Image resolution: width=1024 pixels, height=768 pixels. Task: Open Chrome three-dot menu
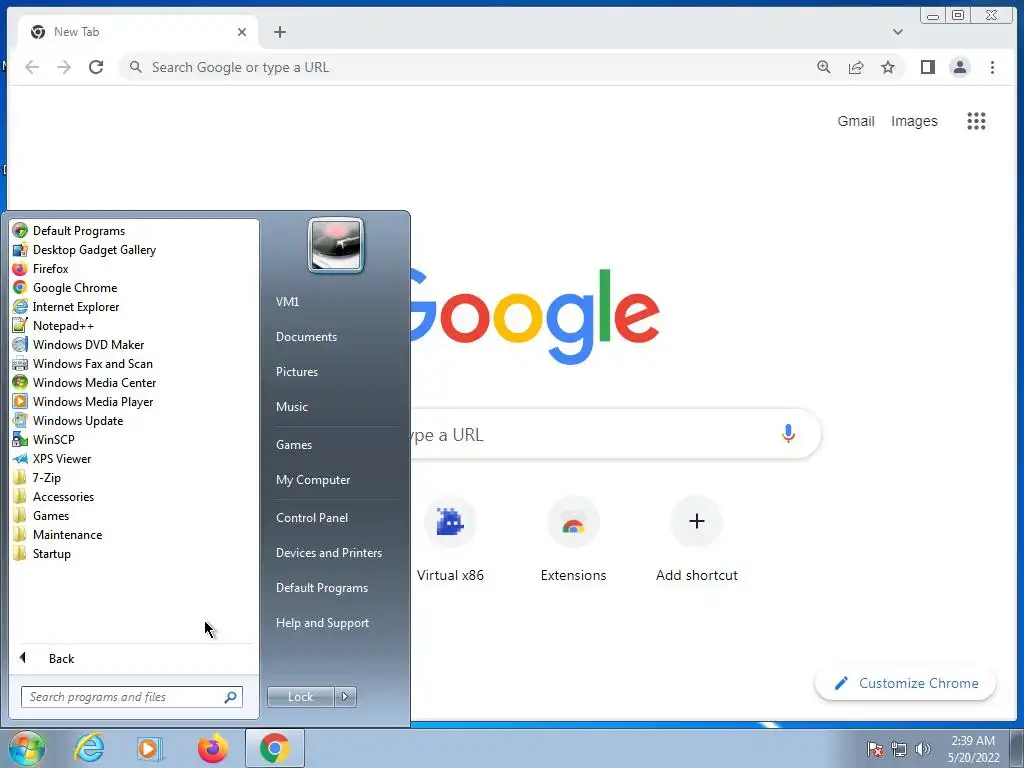992,67
